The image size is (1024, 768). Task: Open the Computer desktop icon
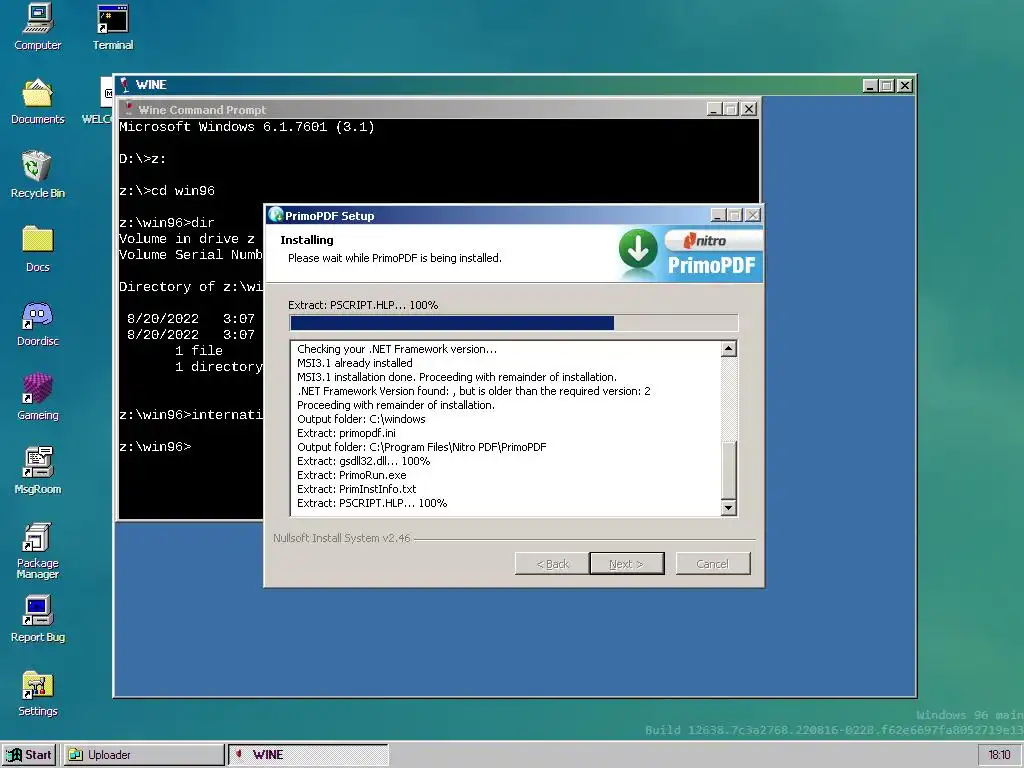point(37,27)
